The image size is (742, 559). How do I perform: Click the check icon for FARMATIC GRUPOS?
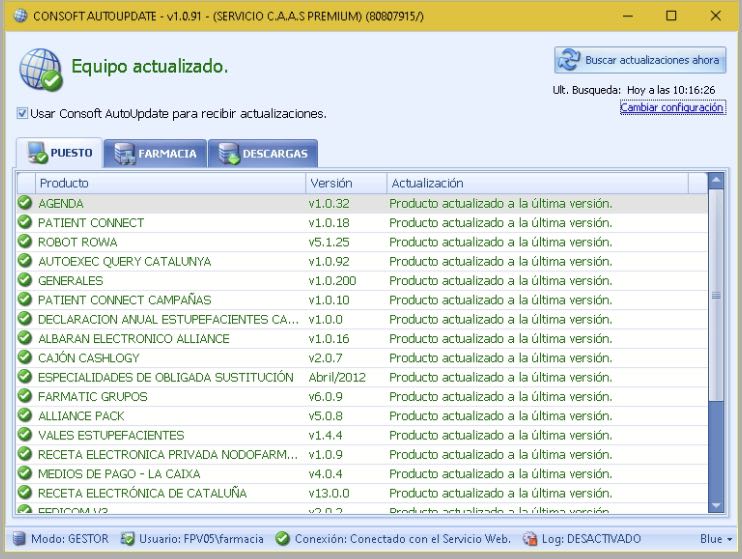tap(25, 396)
